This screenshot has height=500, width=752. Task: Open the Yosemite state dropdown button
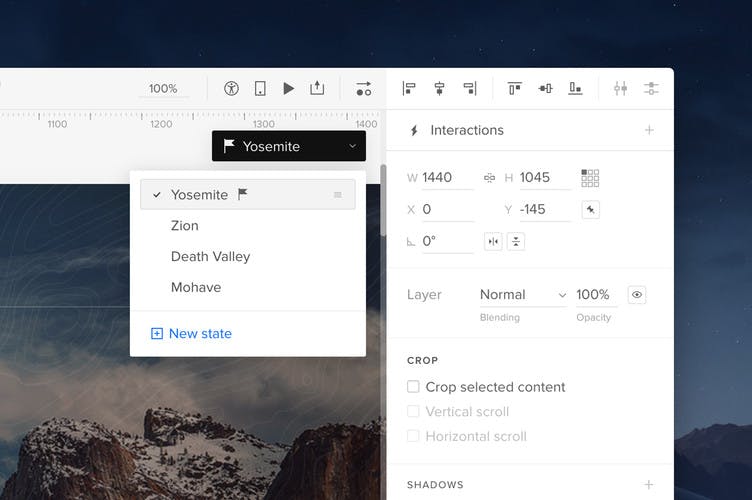pos(289,146)
